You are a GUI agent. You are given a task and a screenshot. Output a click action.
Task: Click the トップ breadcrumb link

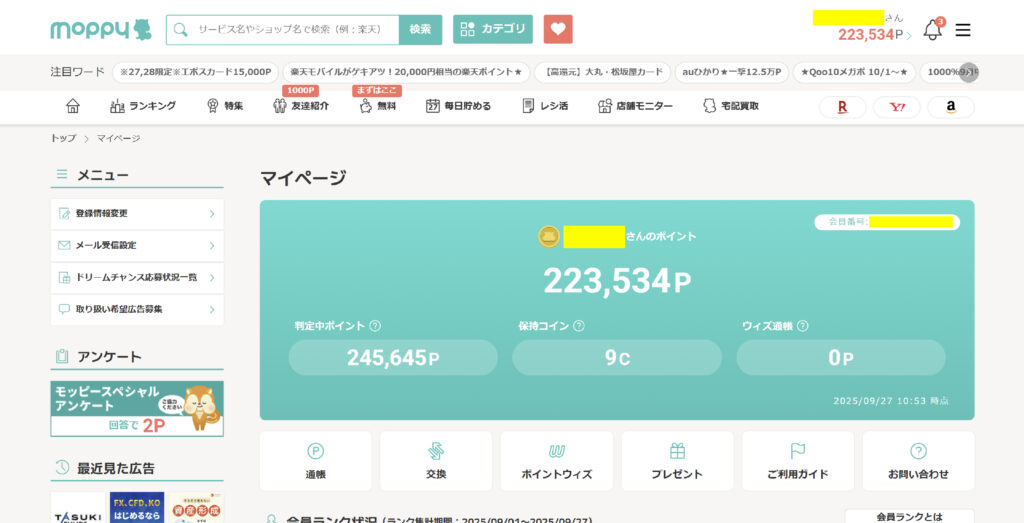coord(63,138)
